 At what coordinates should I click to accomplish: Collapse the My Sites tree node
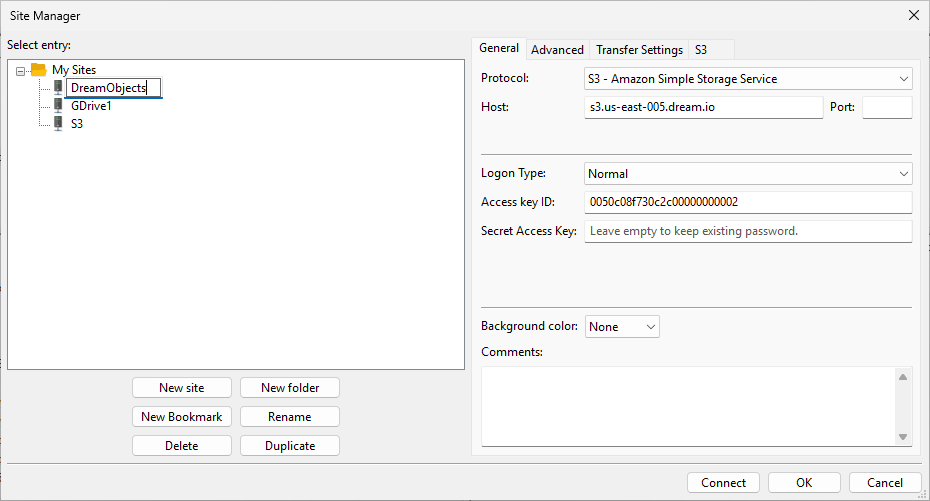[x=22, y=70]
